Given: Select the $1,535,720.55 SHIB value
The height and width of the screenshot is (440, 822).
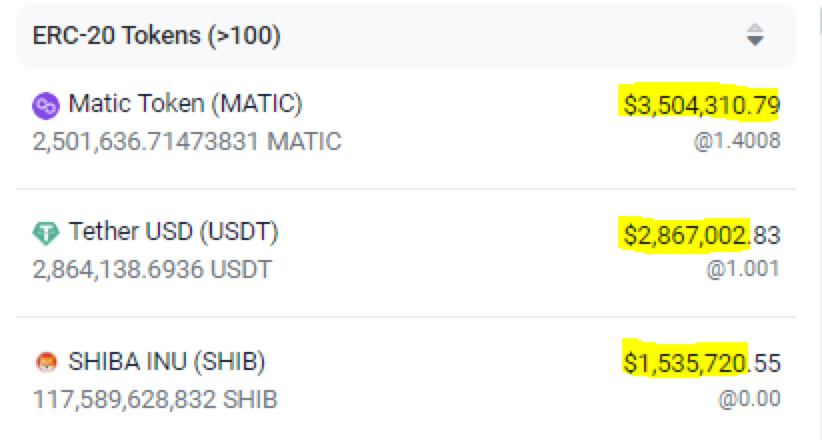Looking at the screenshot, I should (x=701, y=363).
